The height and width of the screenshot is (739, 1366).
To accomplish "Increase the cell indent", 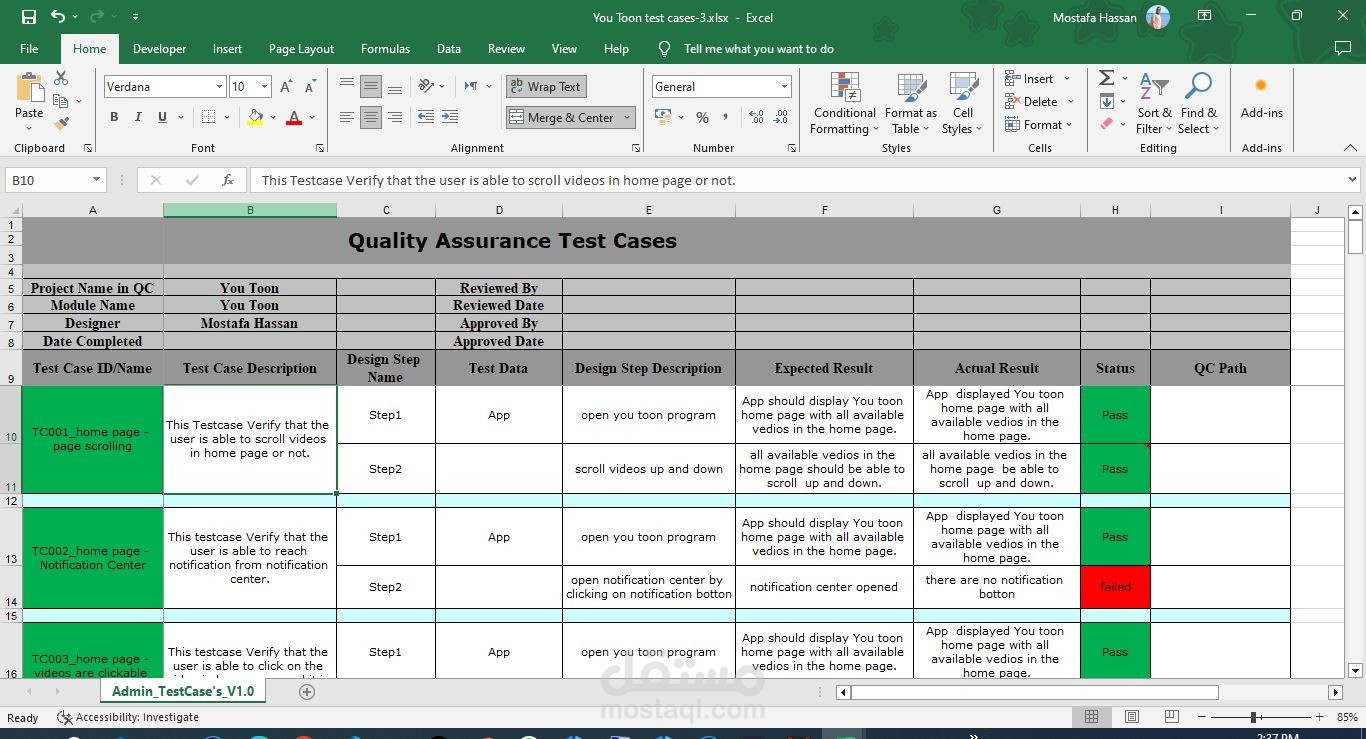I will 450,117.
